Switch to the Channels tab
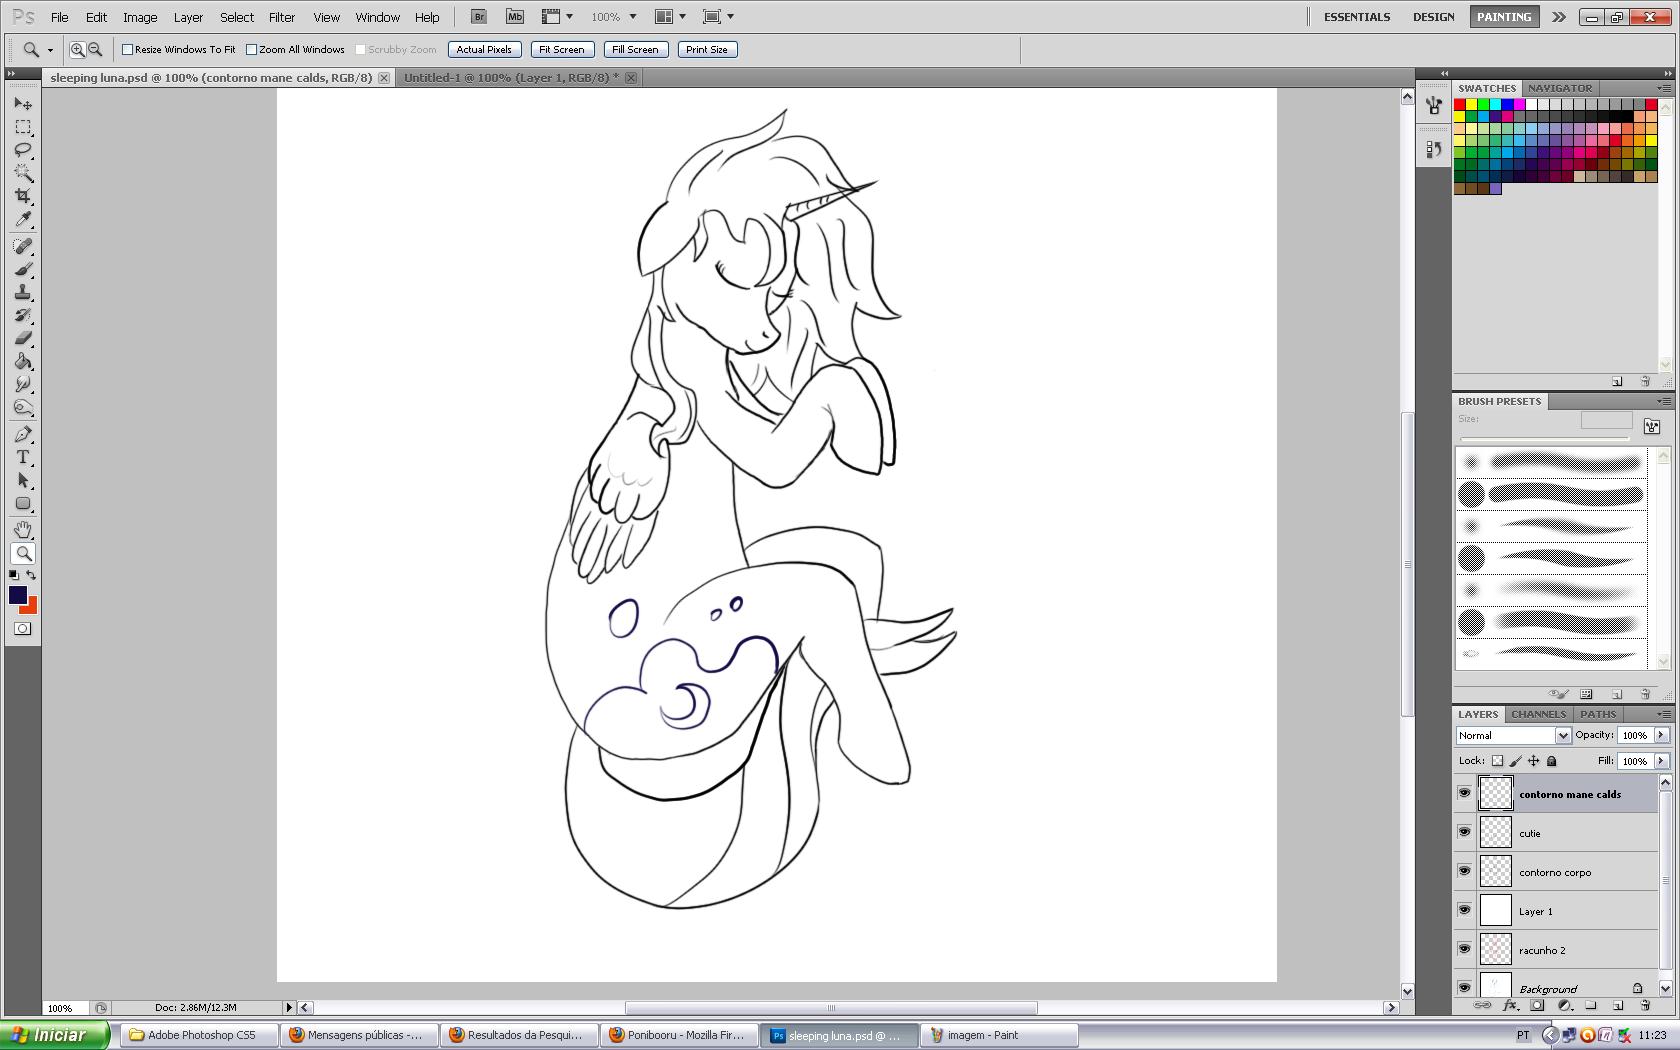The height and width of the screenshot is (1050, 1680). click(x=1538, y=714)
